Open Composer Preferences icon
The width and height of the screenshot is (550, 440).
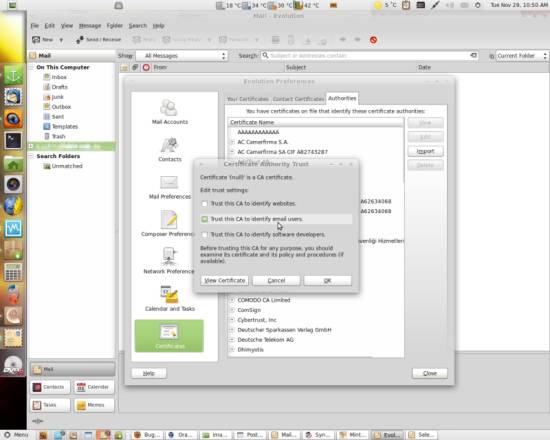pos(168,224)
